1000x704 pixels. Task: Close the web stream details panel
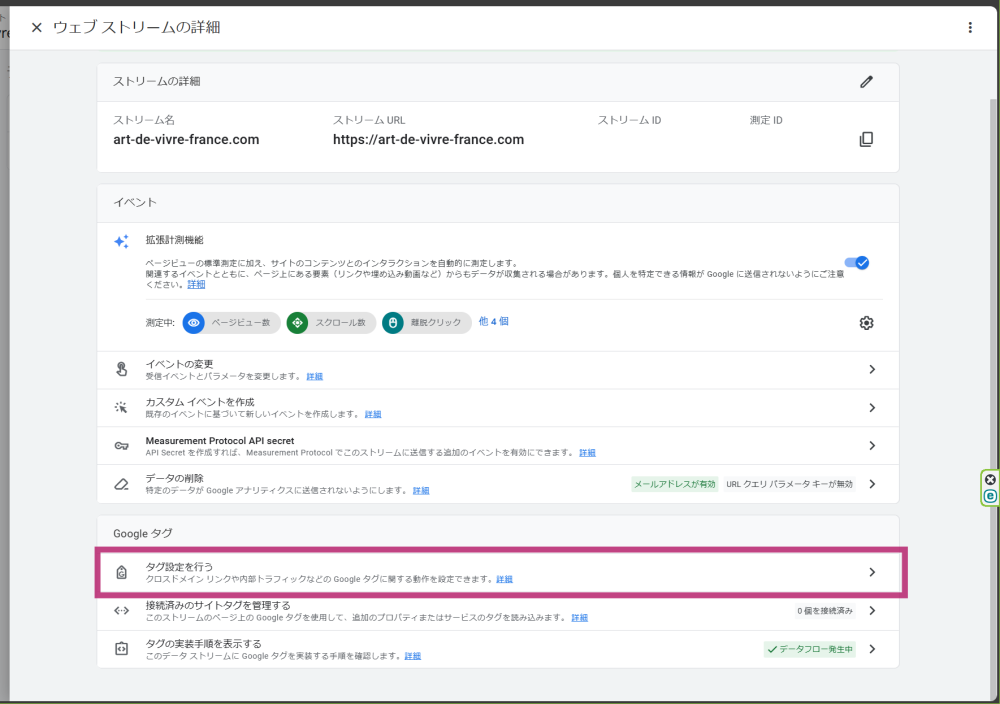[x=37, y=27]
